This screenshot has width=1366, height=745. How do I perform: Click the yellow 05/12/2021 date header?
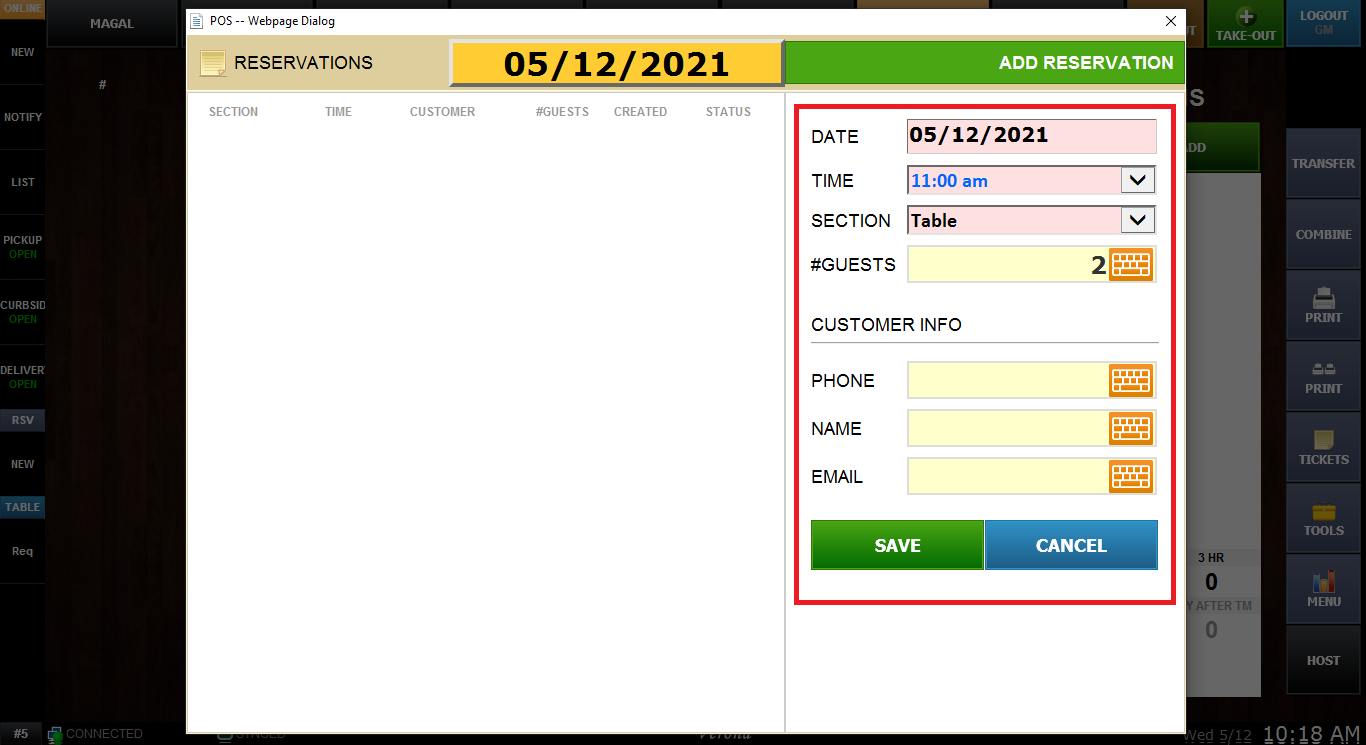click(616, 63)
